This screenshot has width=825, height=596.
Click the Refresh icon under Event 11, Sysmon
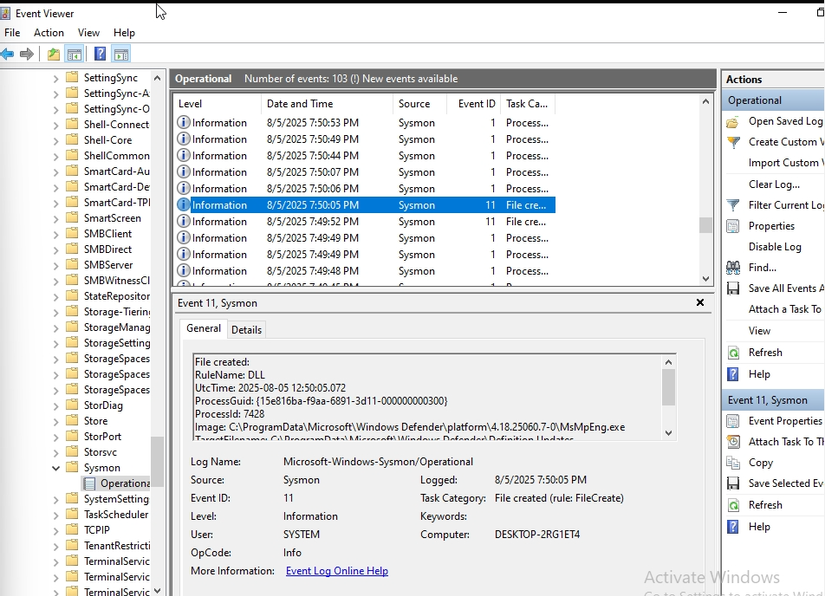733,505
